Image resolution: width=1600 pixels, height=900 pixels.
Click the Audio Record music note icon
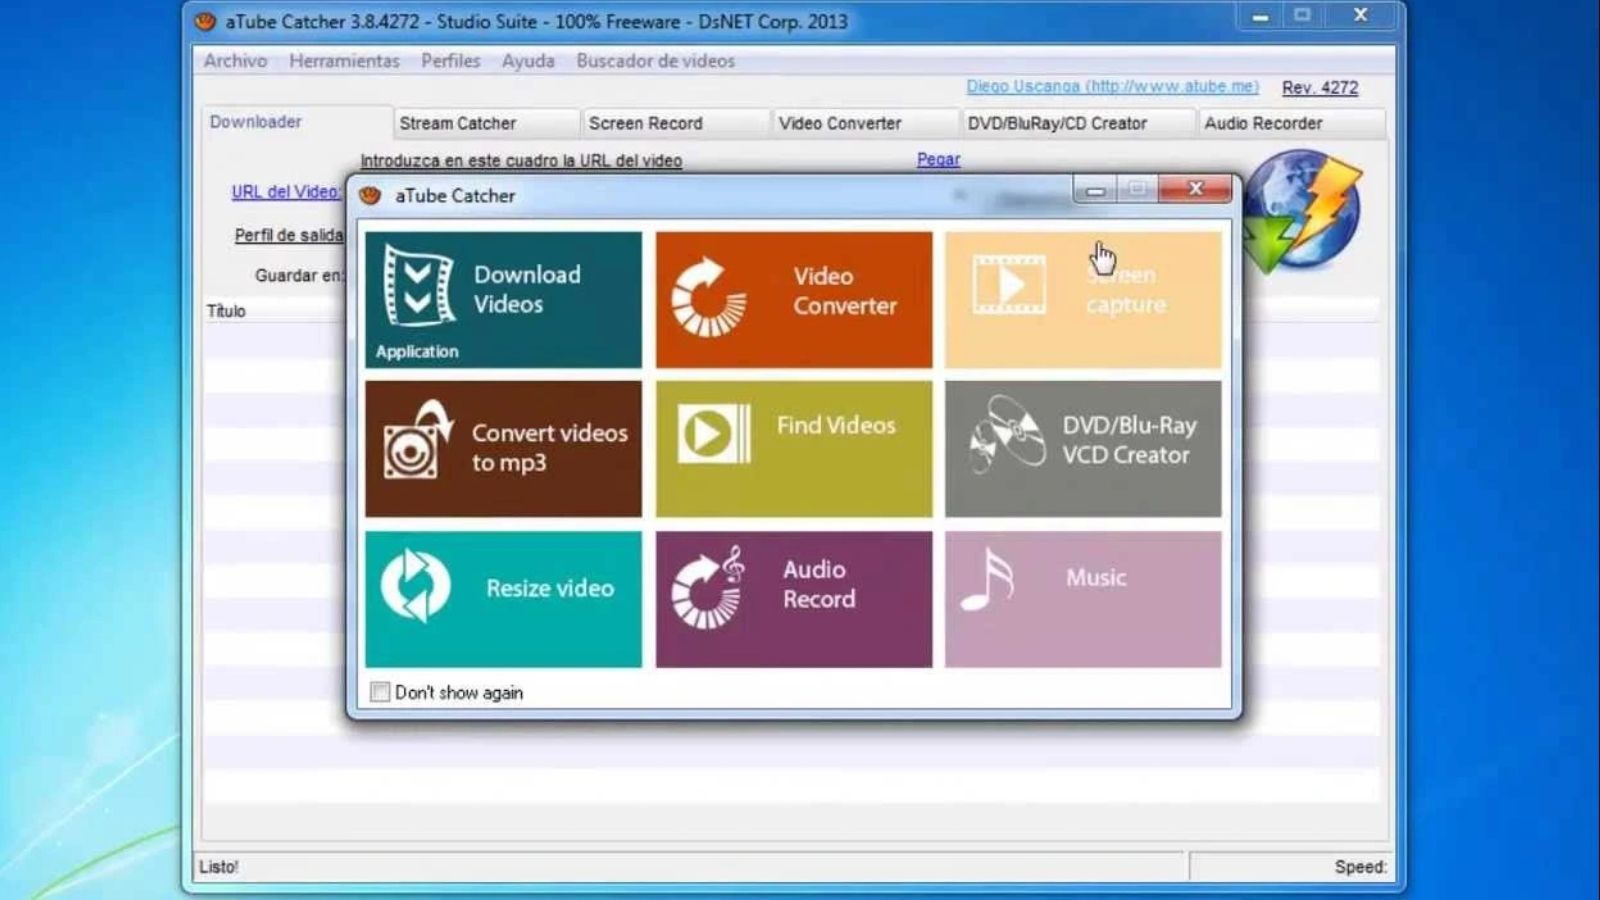click(x=708, y=587)
